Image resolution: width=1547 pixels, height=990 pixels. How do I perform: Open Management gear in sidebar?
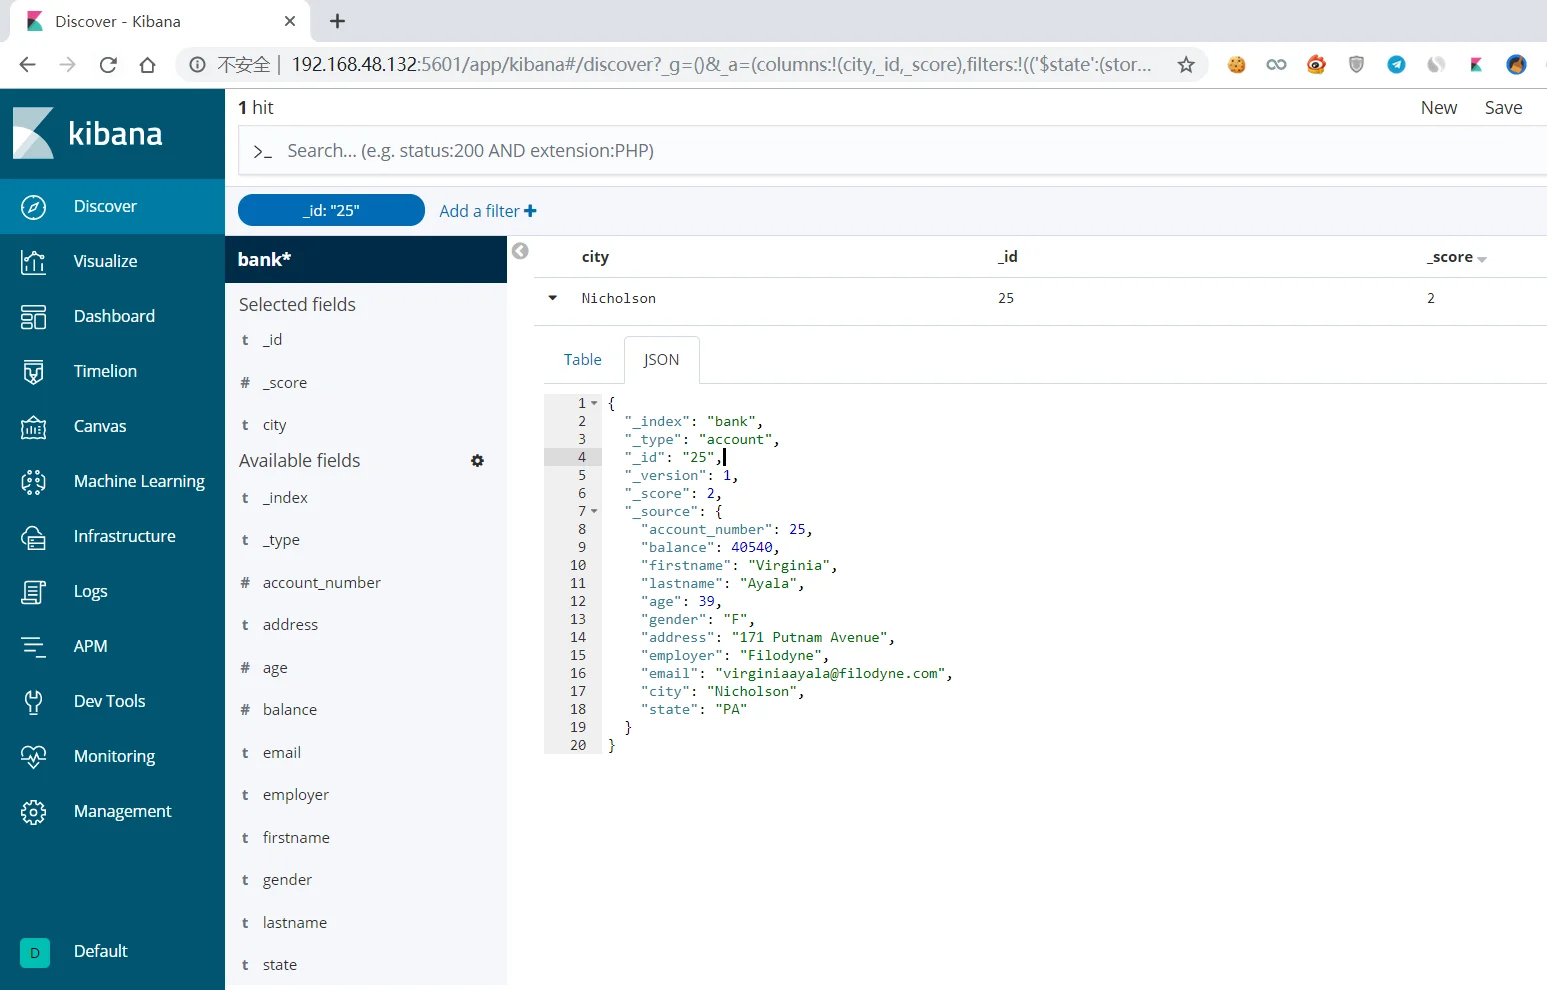point(33,812)
